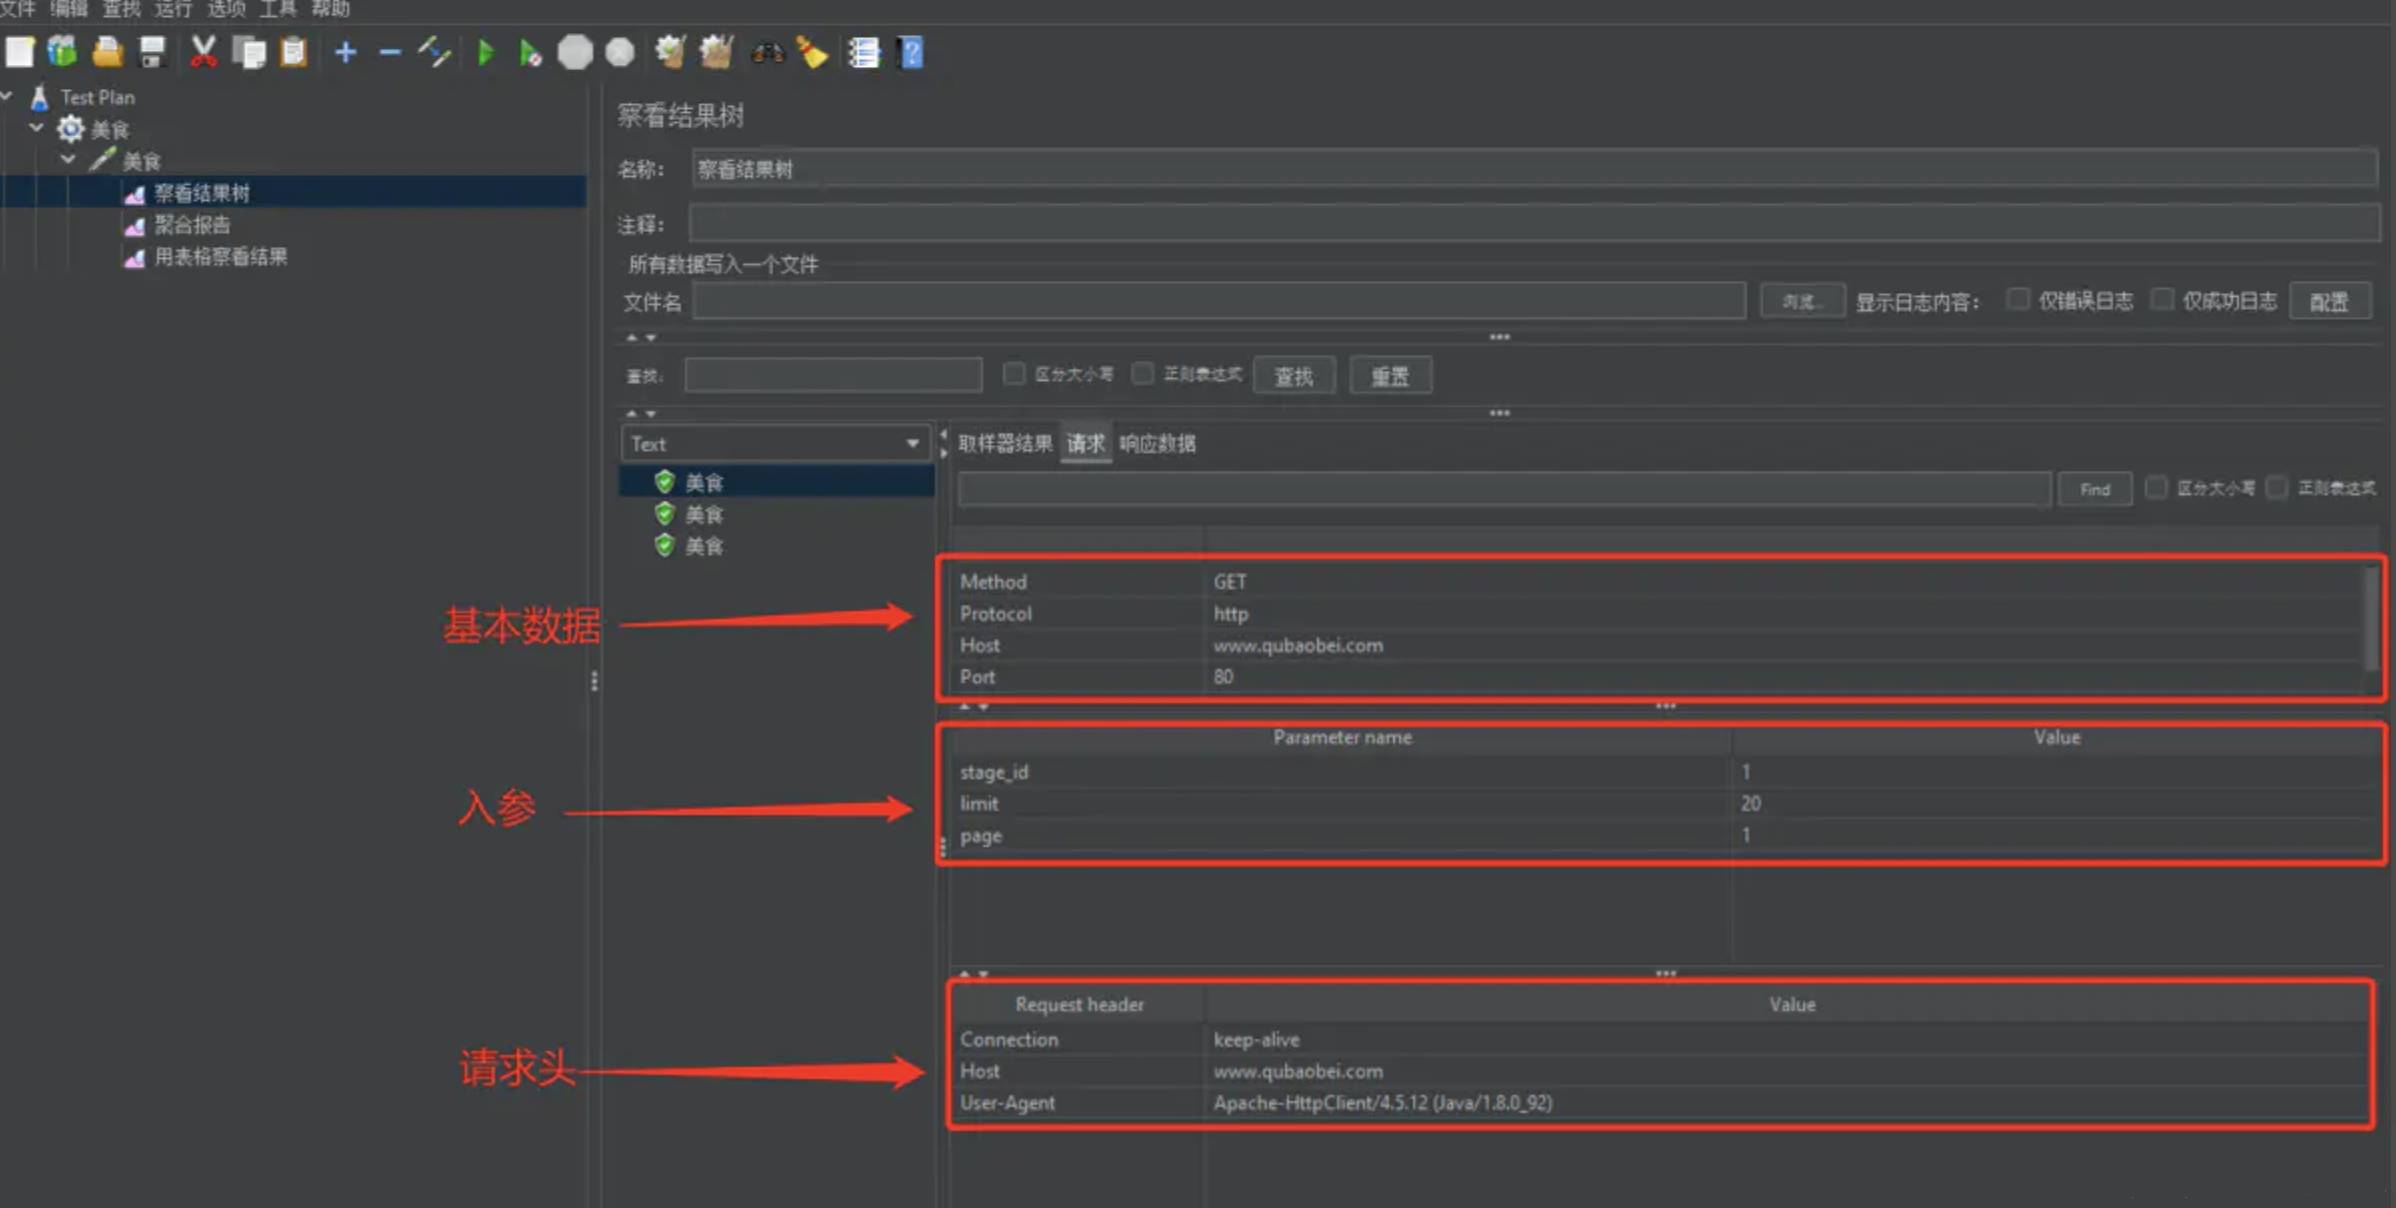Enable the 仅错误日志 checkbox

tap(2018, 299)
